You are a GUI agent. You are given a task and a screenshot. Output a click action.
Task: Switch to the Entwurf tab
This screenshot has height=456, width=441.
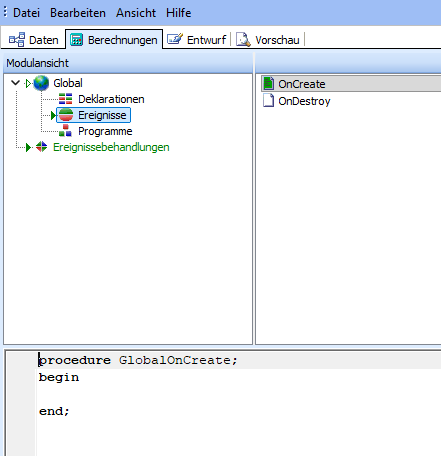(x=197, y=40)
